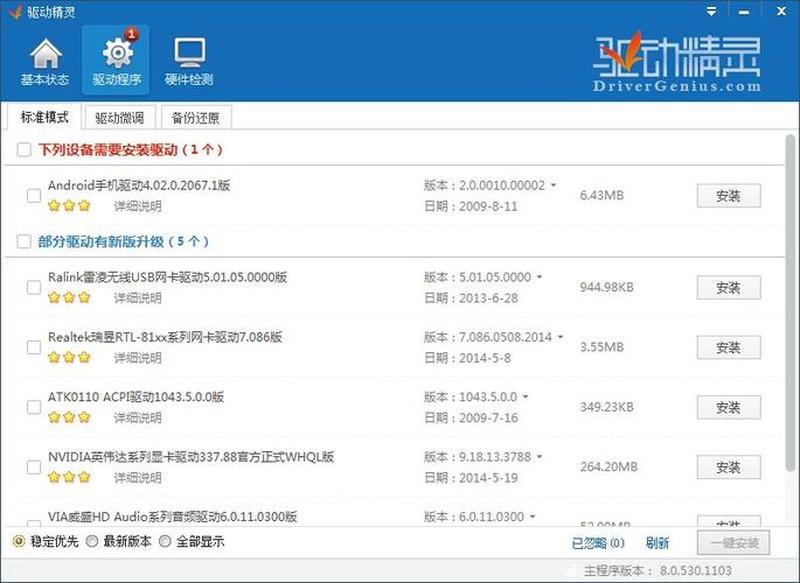Image resolution: width=800 pixels, height=583 pixels.
Task: Switch to the 驱动微调 tab
Action: click(119, 118)
